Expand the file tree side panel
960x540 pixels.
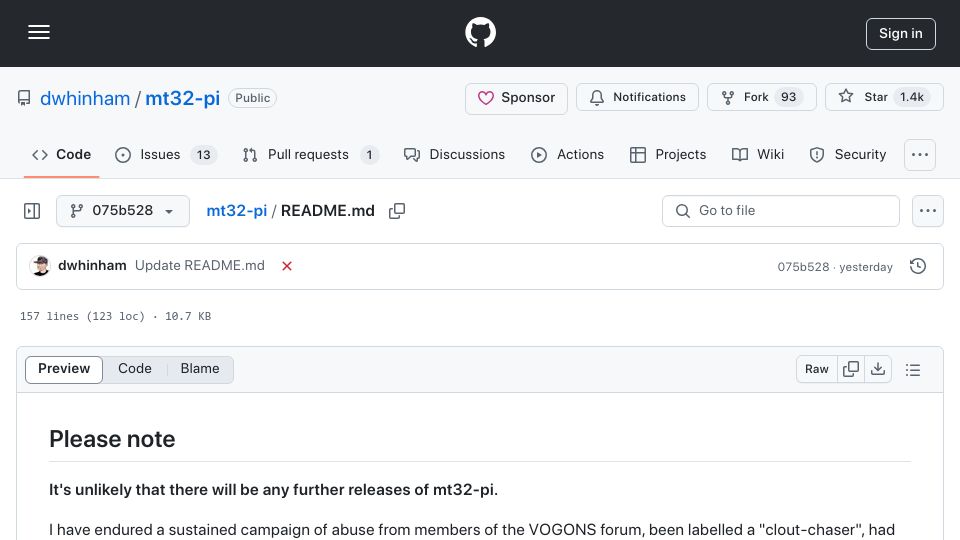[x=32, y=211]
